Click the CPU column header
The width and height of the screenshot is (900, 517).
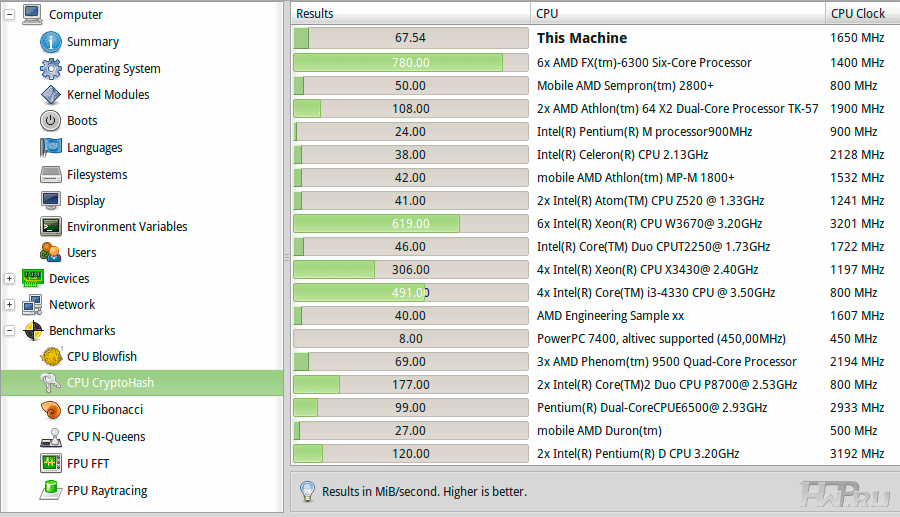[x=677, y=14]
